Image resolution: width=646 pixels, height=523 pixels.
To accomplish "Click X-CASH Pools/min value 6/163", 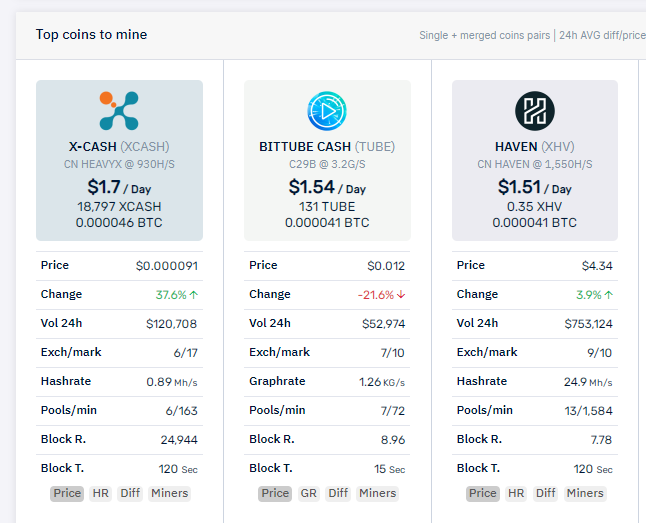I will [x=182, y=411].
